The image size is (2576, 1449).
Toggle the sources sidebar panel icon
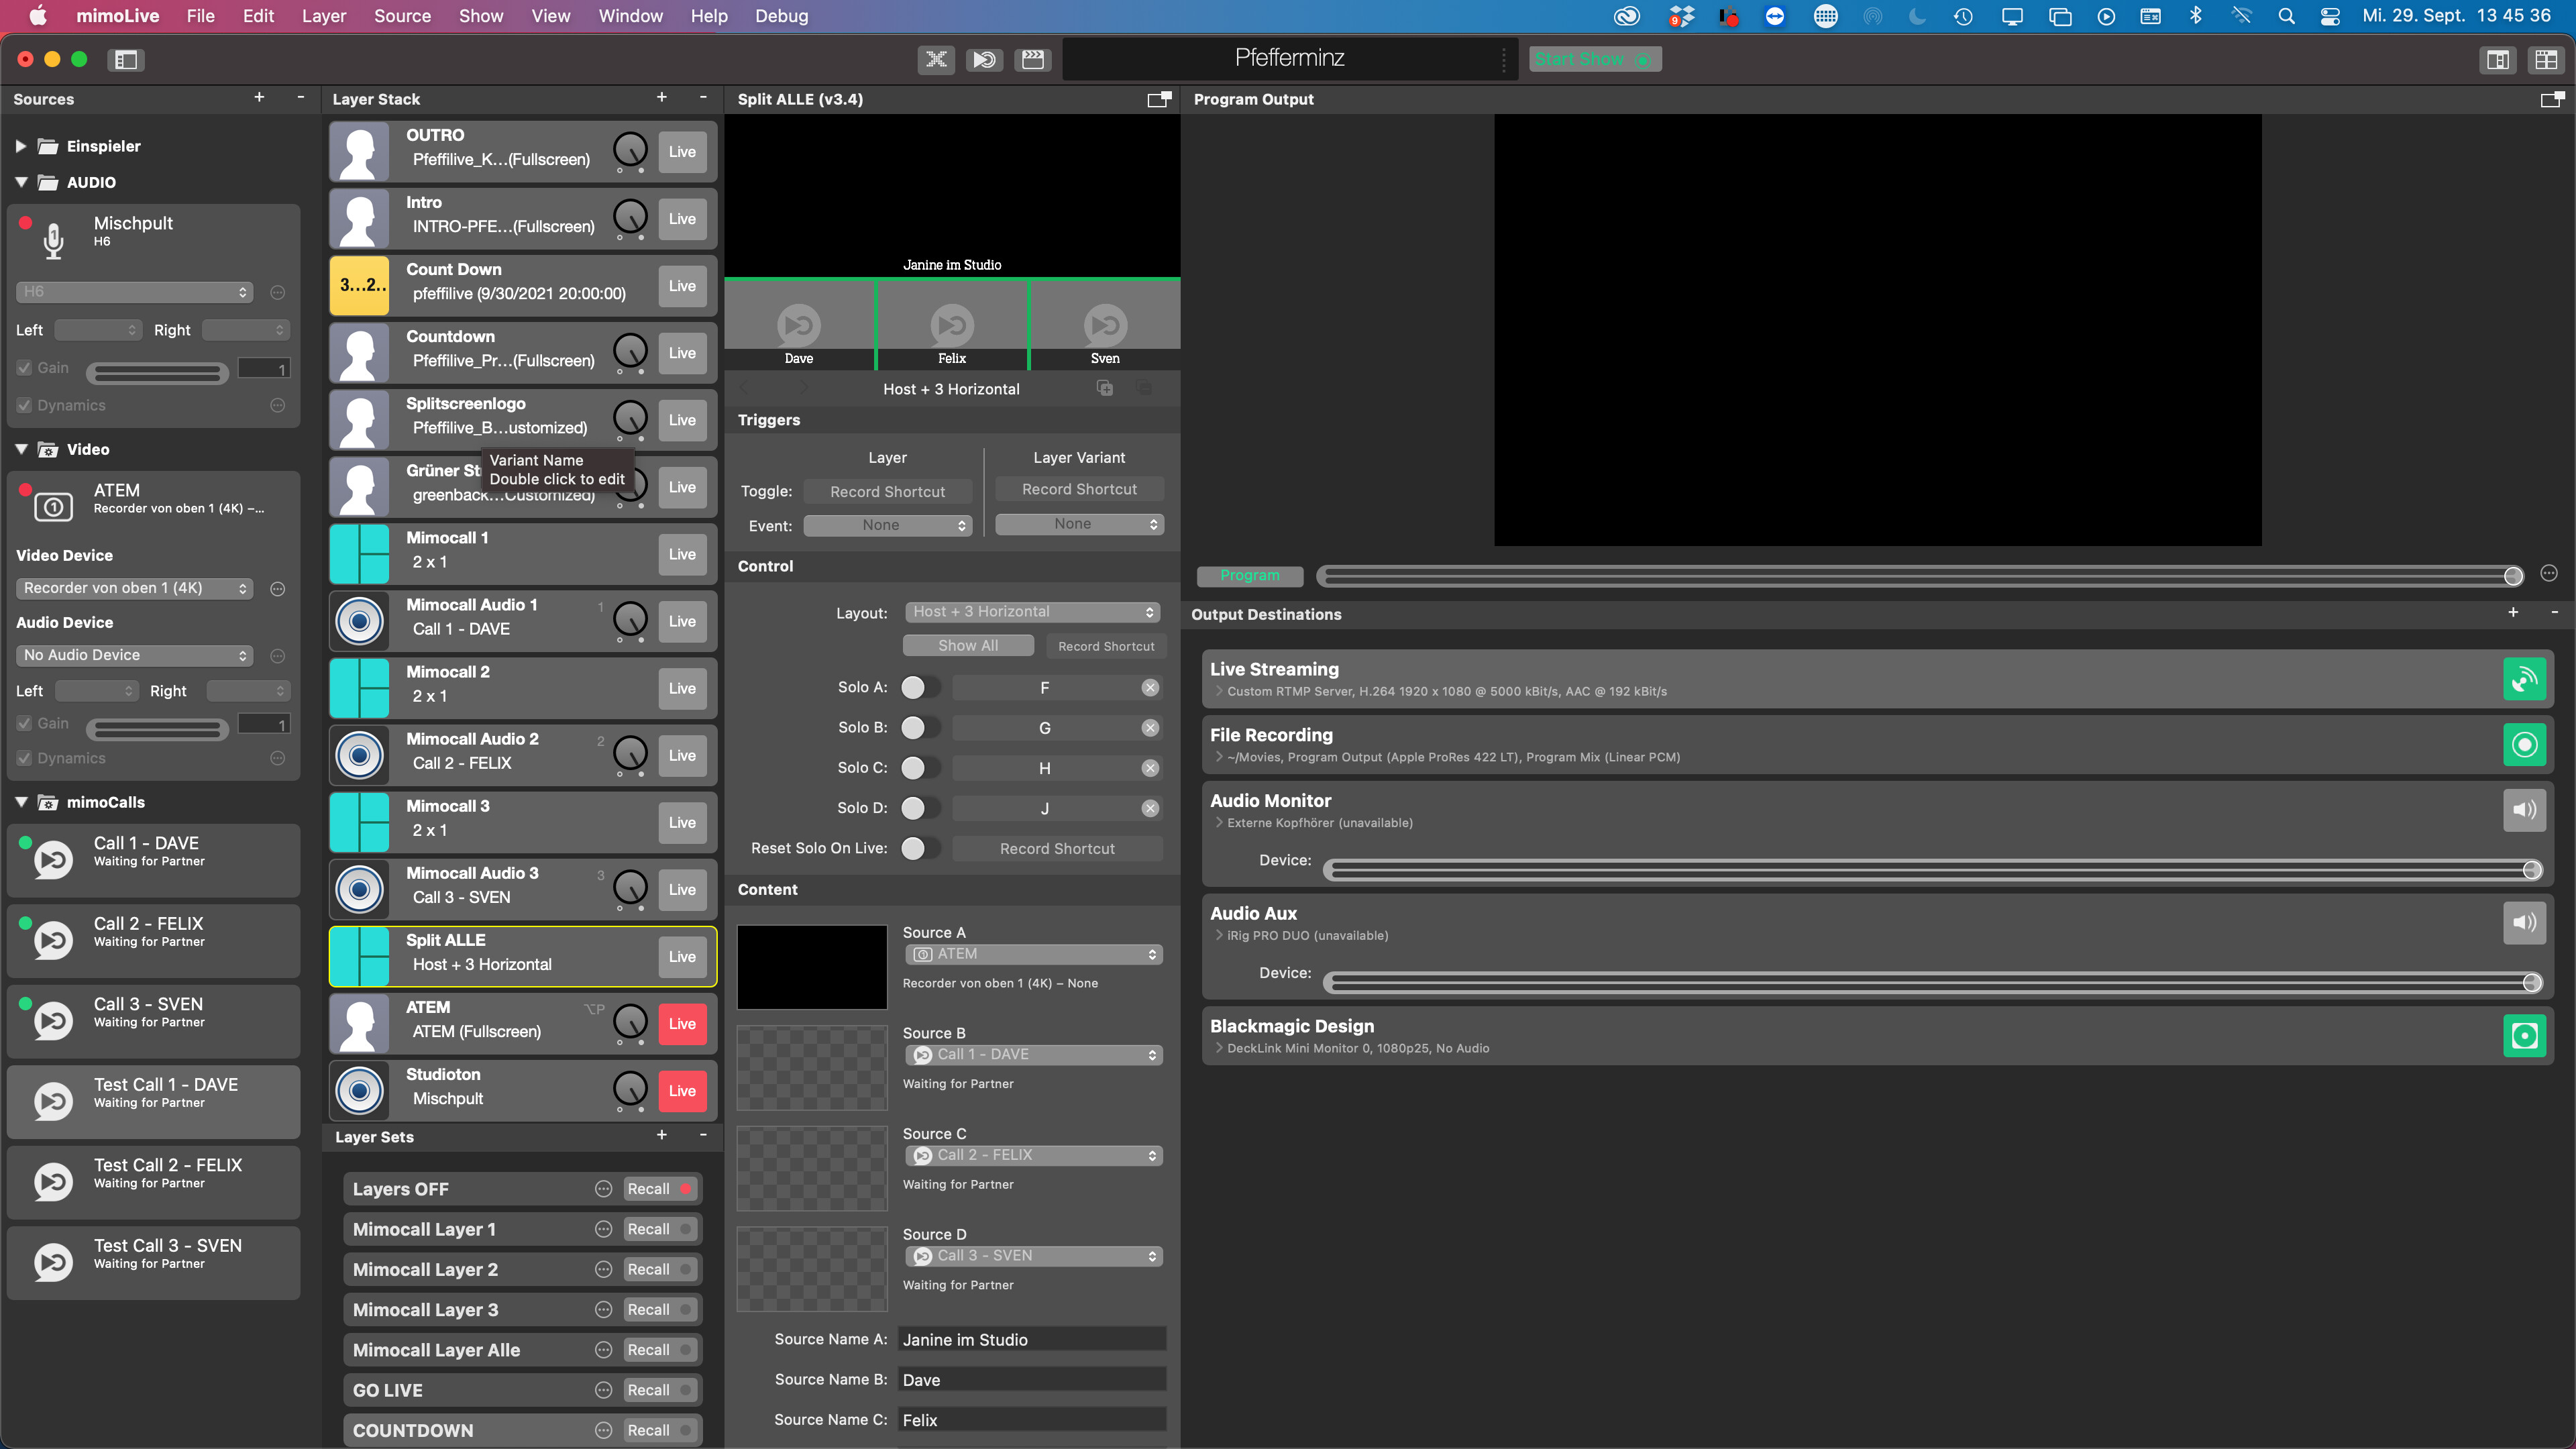126,60
